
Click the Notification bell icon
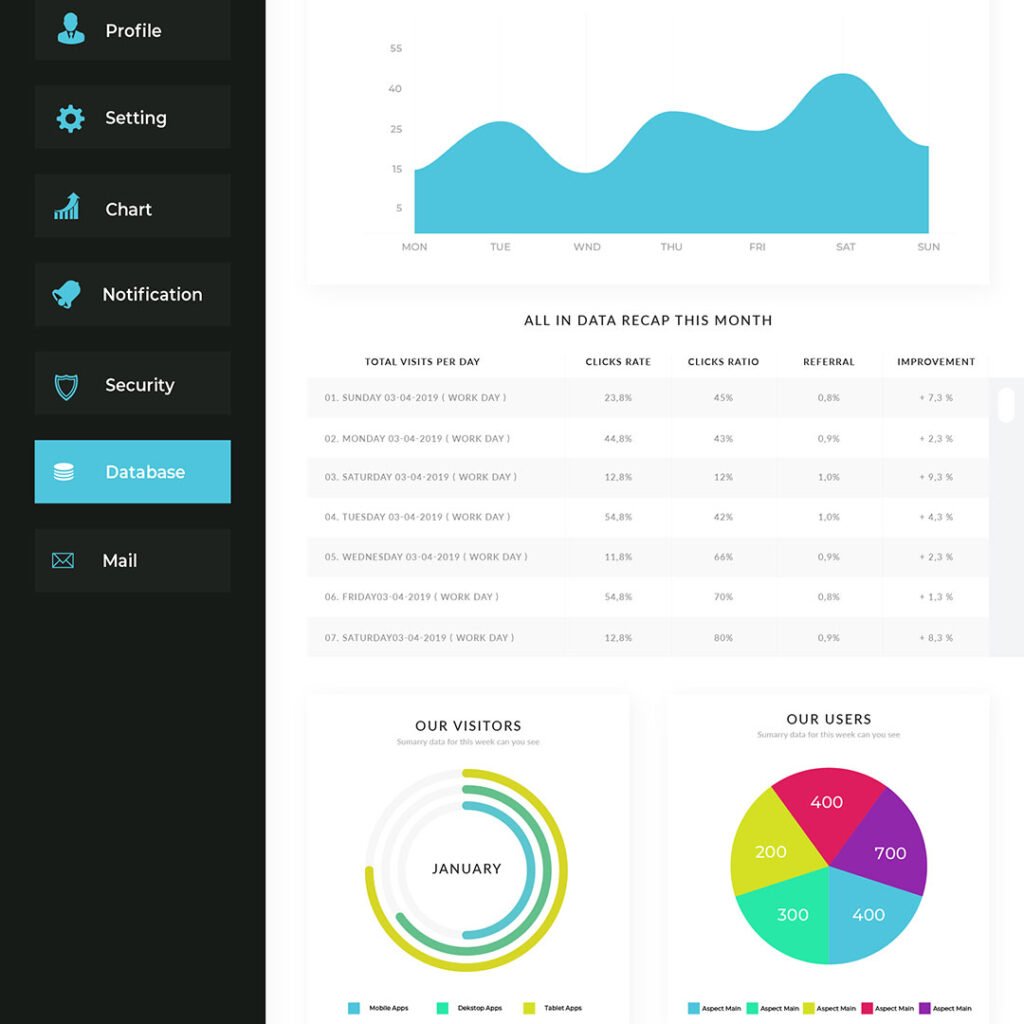[66, 294]
